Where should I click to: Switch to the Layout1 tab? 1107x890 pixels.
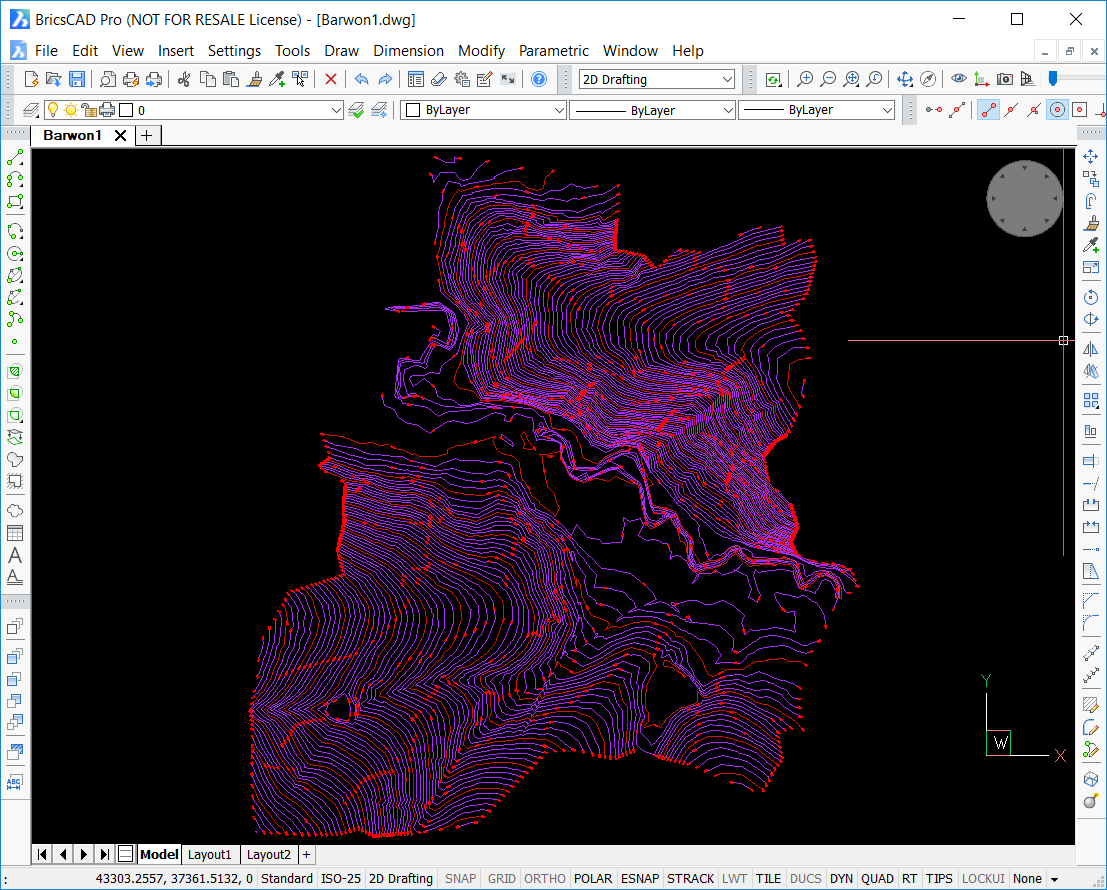(210, 854)
